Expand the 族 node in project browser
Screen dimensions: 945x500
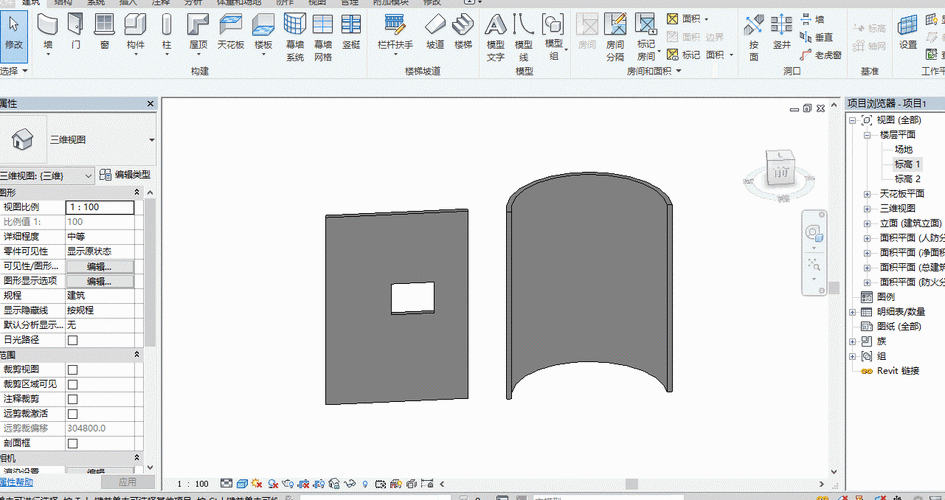(x=852, y=341)
